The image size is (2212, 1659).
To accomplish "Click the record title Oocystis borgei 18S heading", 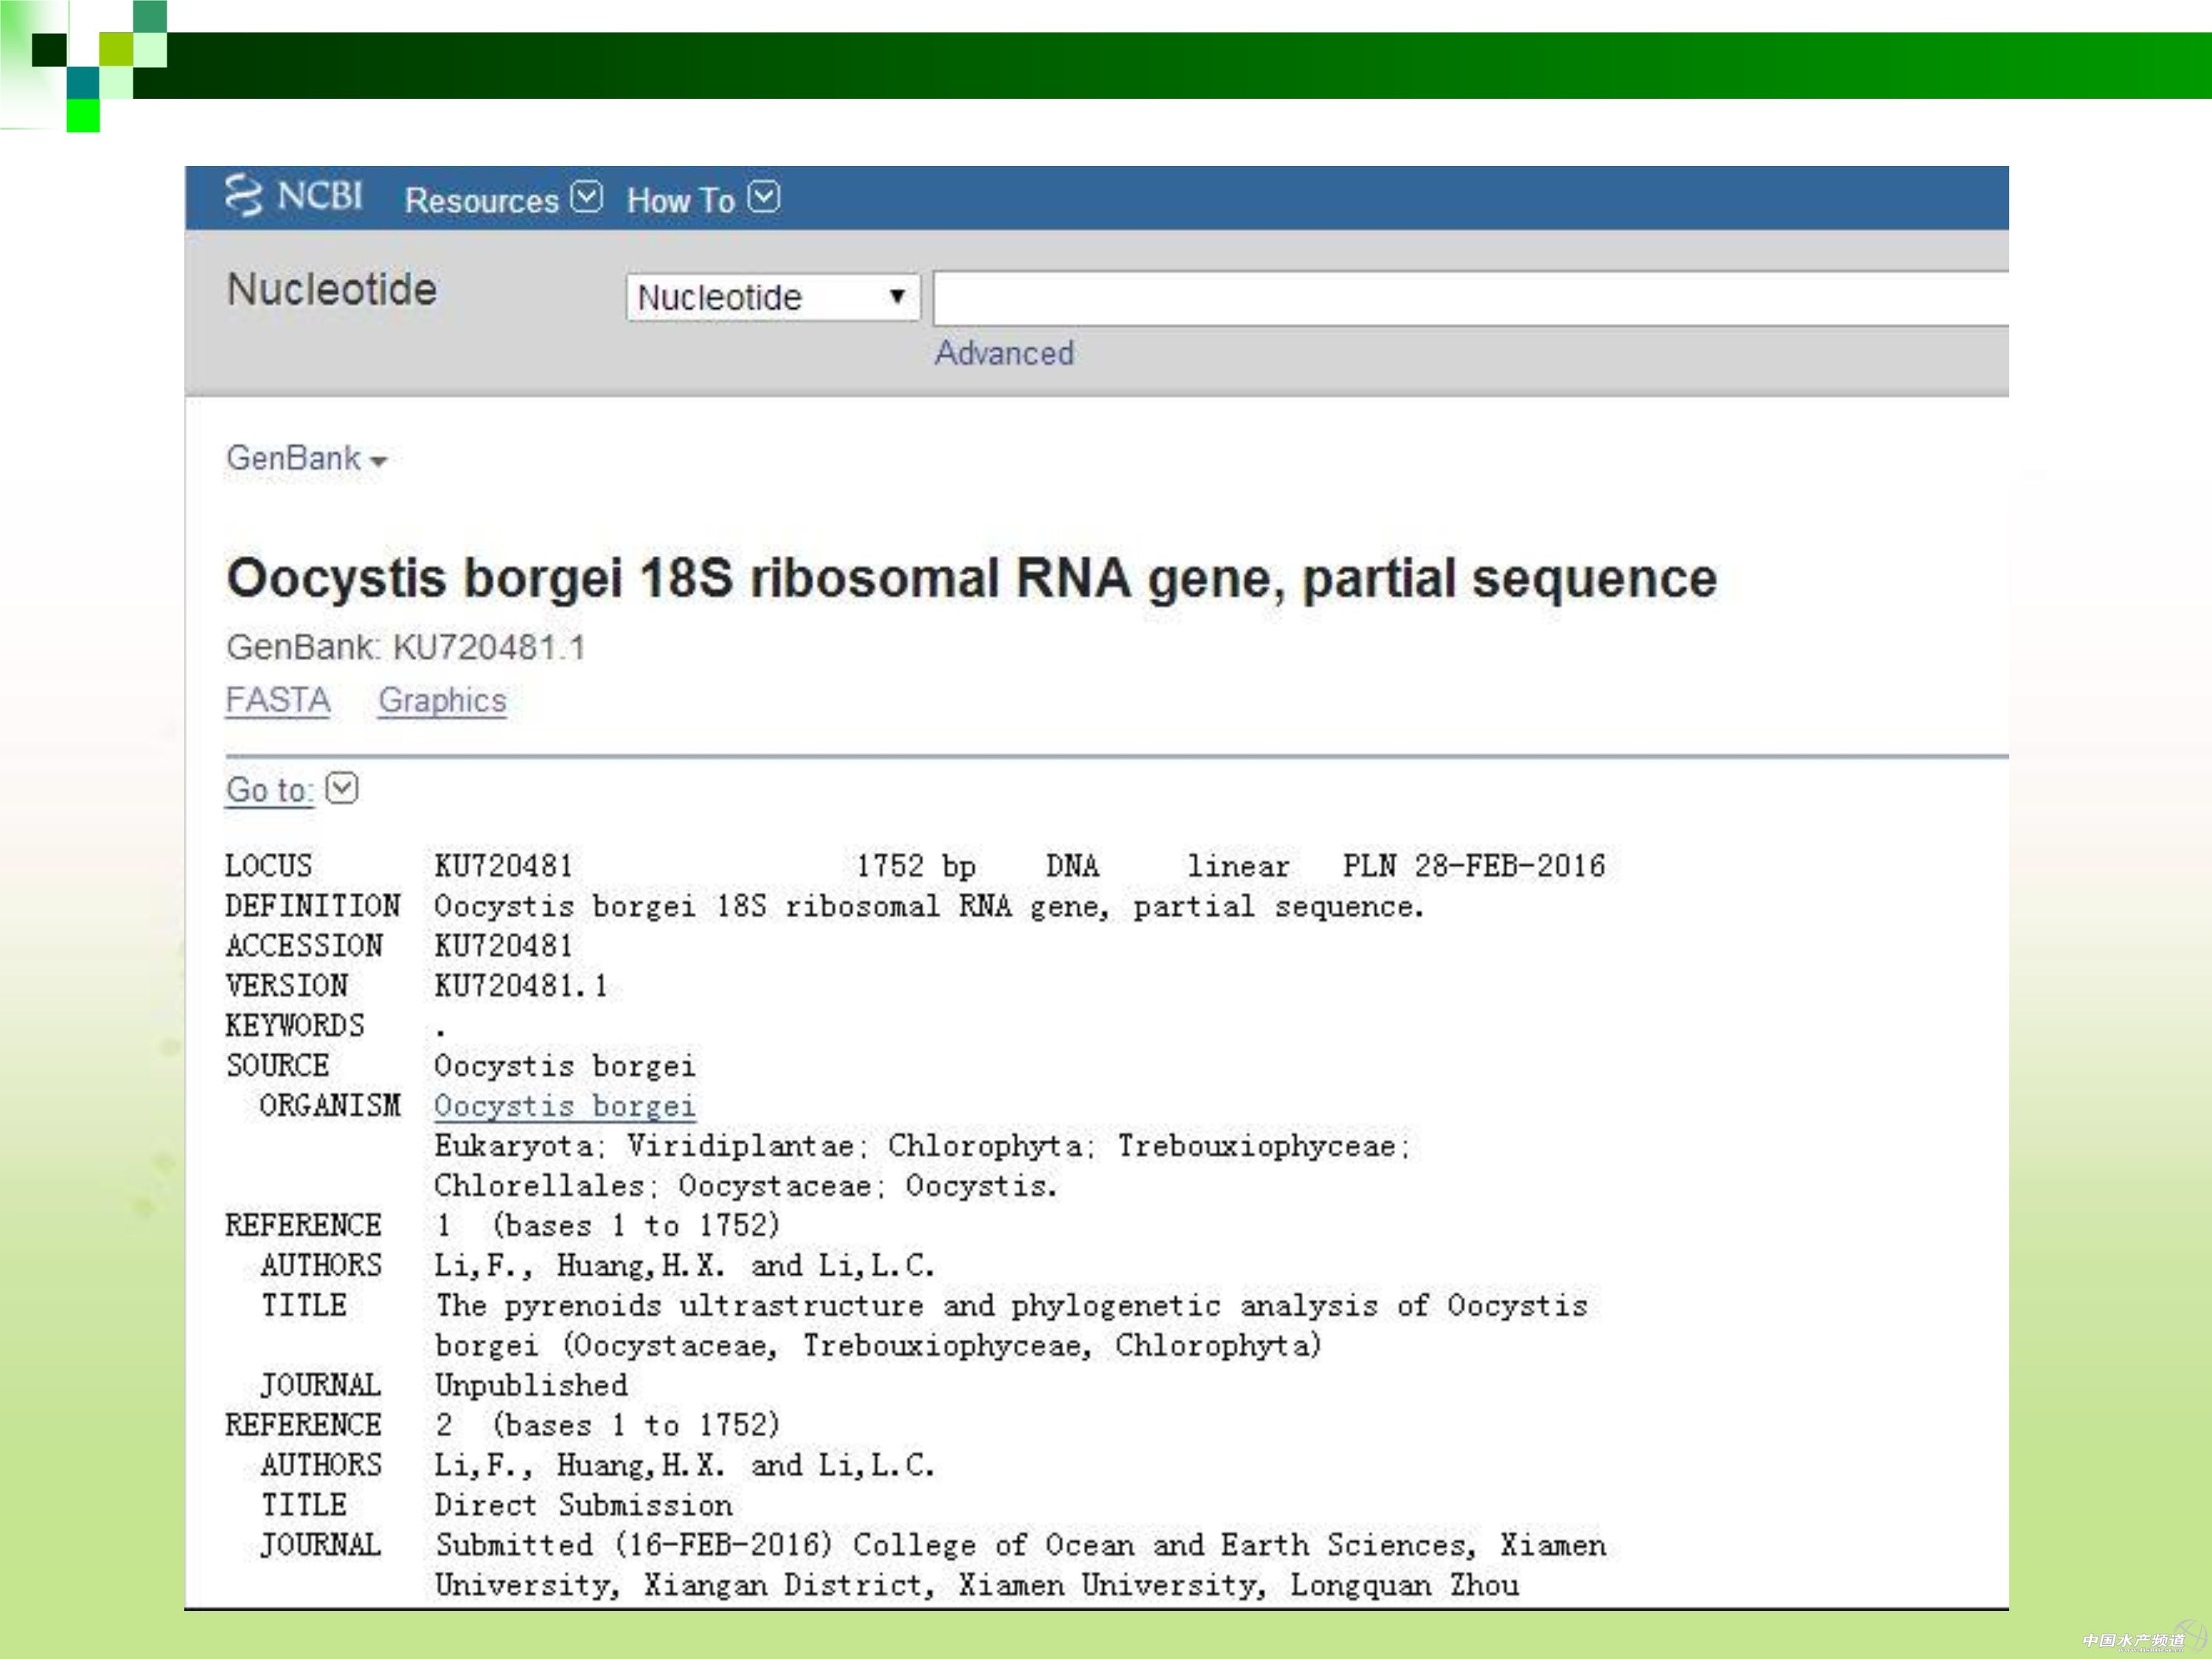I will point(971,578).
